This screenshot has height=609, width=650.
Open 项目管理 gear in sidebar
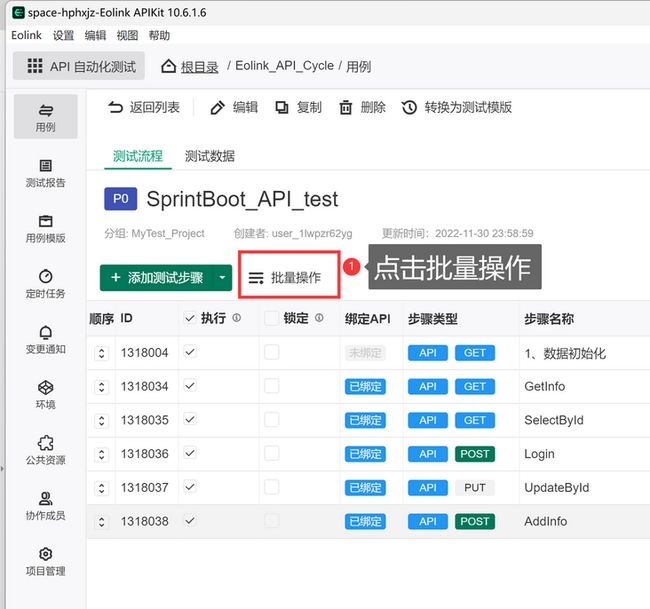(46, 562)
